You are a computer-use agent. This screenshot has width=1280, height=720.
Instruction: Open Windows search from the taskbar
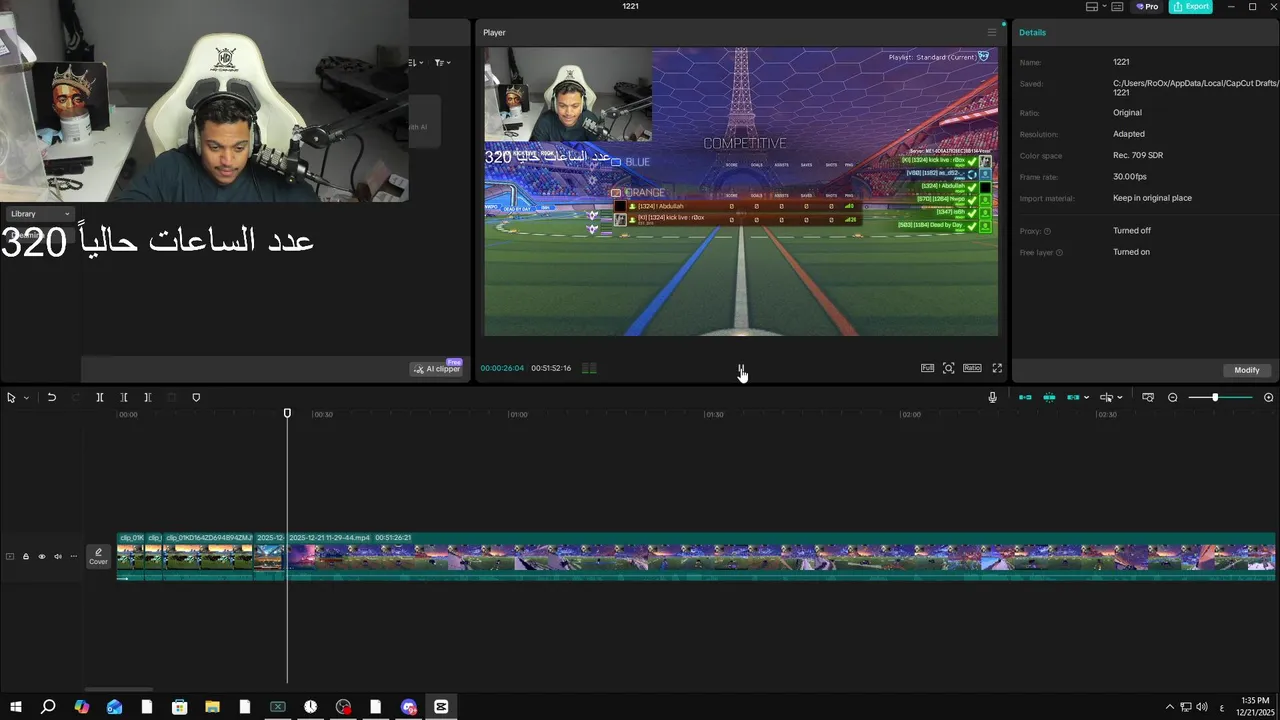coord(48,707)
